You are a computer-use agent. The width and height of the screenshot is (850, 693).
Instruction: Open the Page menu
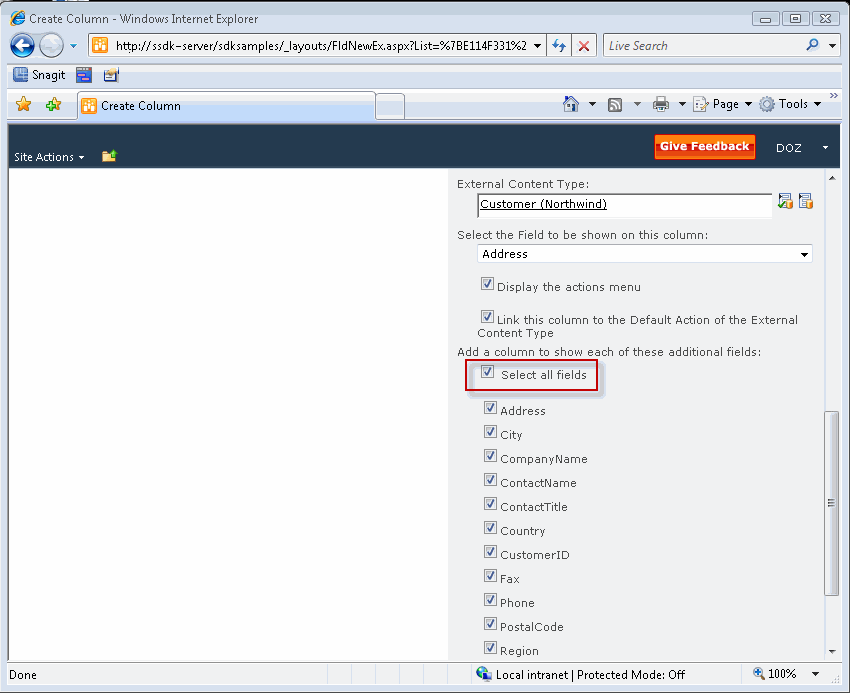pos(723,103)
